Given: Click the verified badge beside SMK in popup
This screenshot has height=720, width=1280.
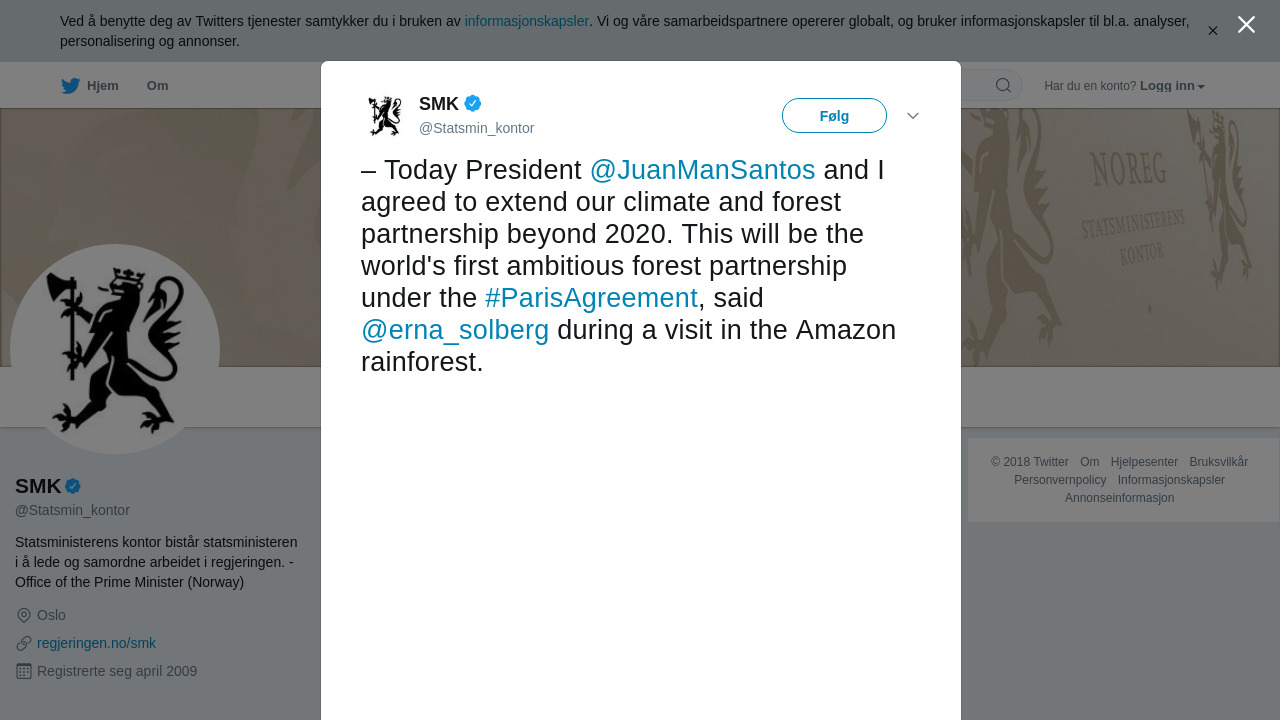Looking at the screenshot, I should pos(473,103).
